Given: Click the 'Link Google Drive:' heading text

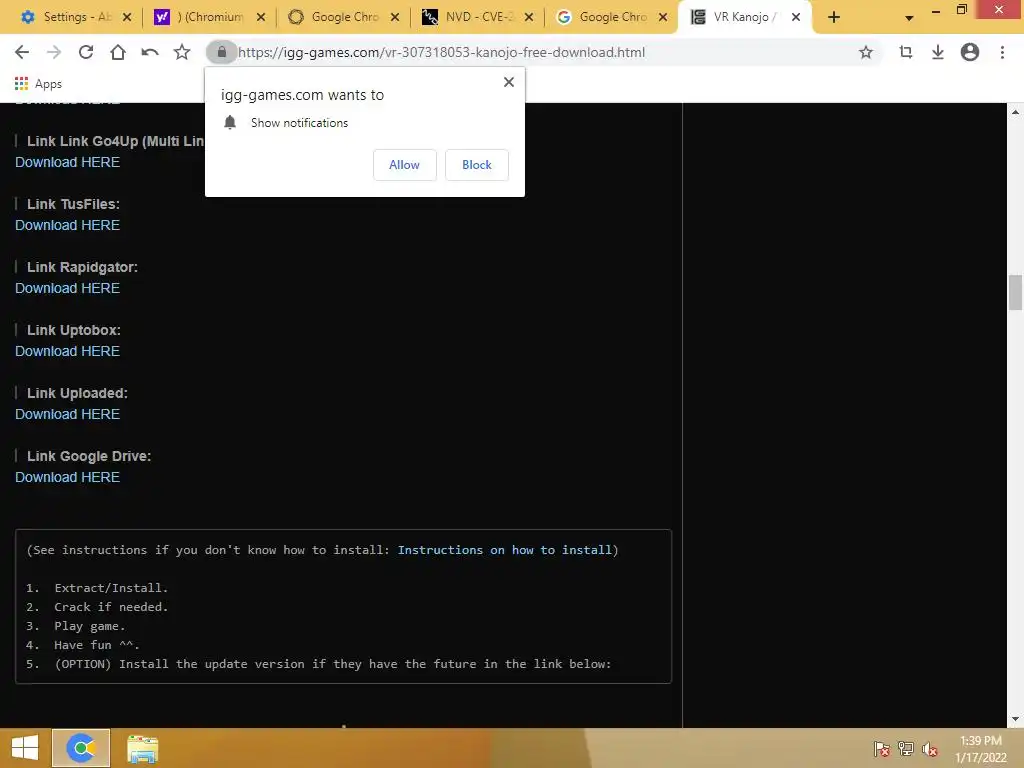Looking at the screenshot, I should [x=89, y=456].
